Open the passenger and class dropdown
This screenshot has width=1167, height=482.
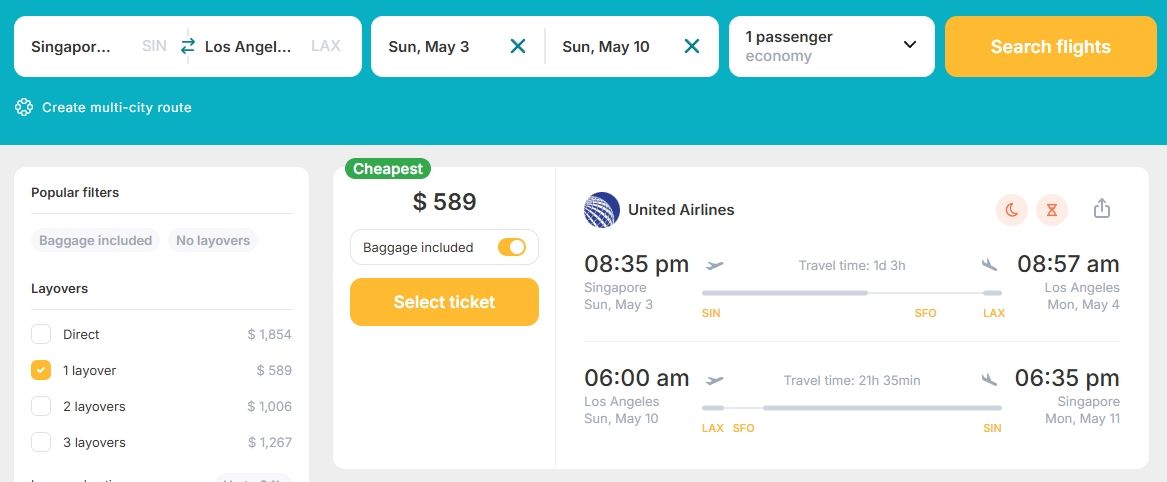click(831, 46)
